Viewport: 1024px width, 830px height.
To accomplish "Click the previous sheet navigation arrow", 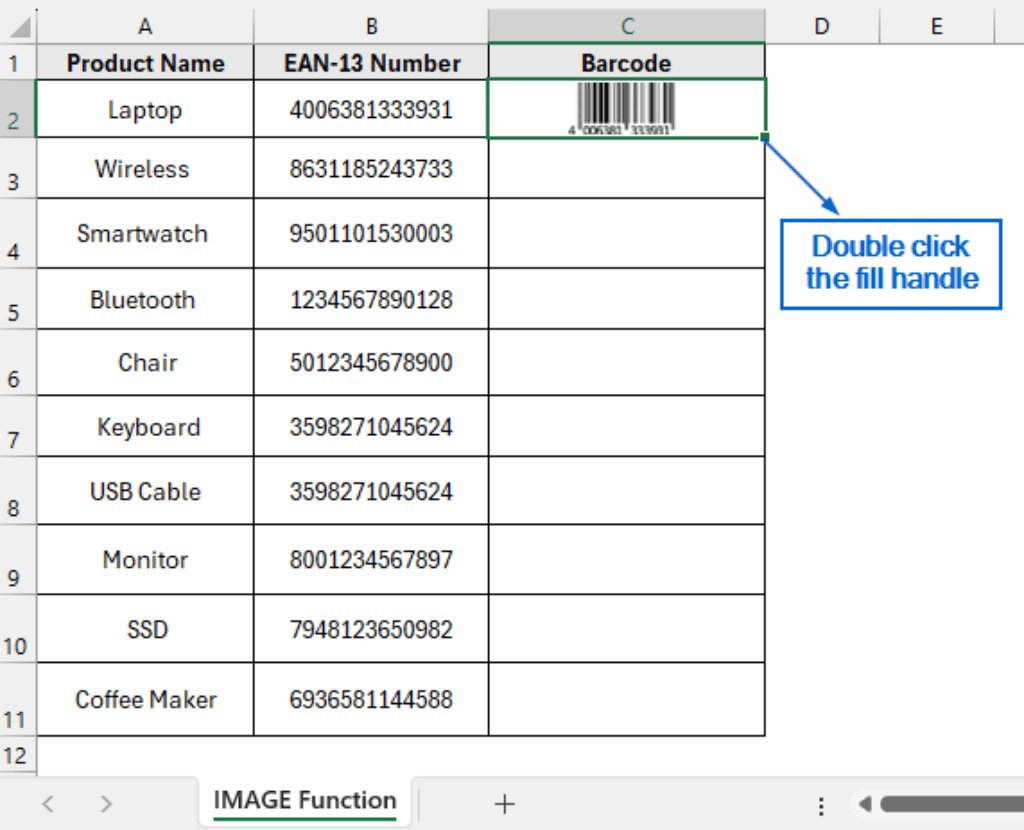I will point(48,803).
